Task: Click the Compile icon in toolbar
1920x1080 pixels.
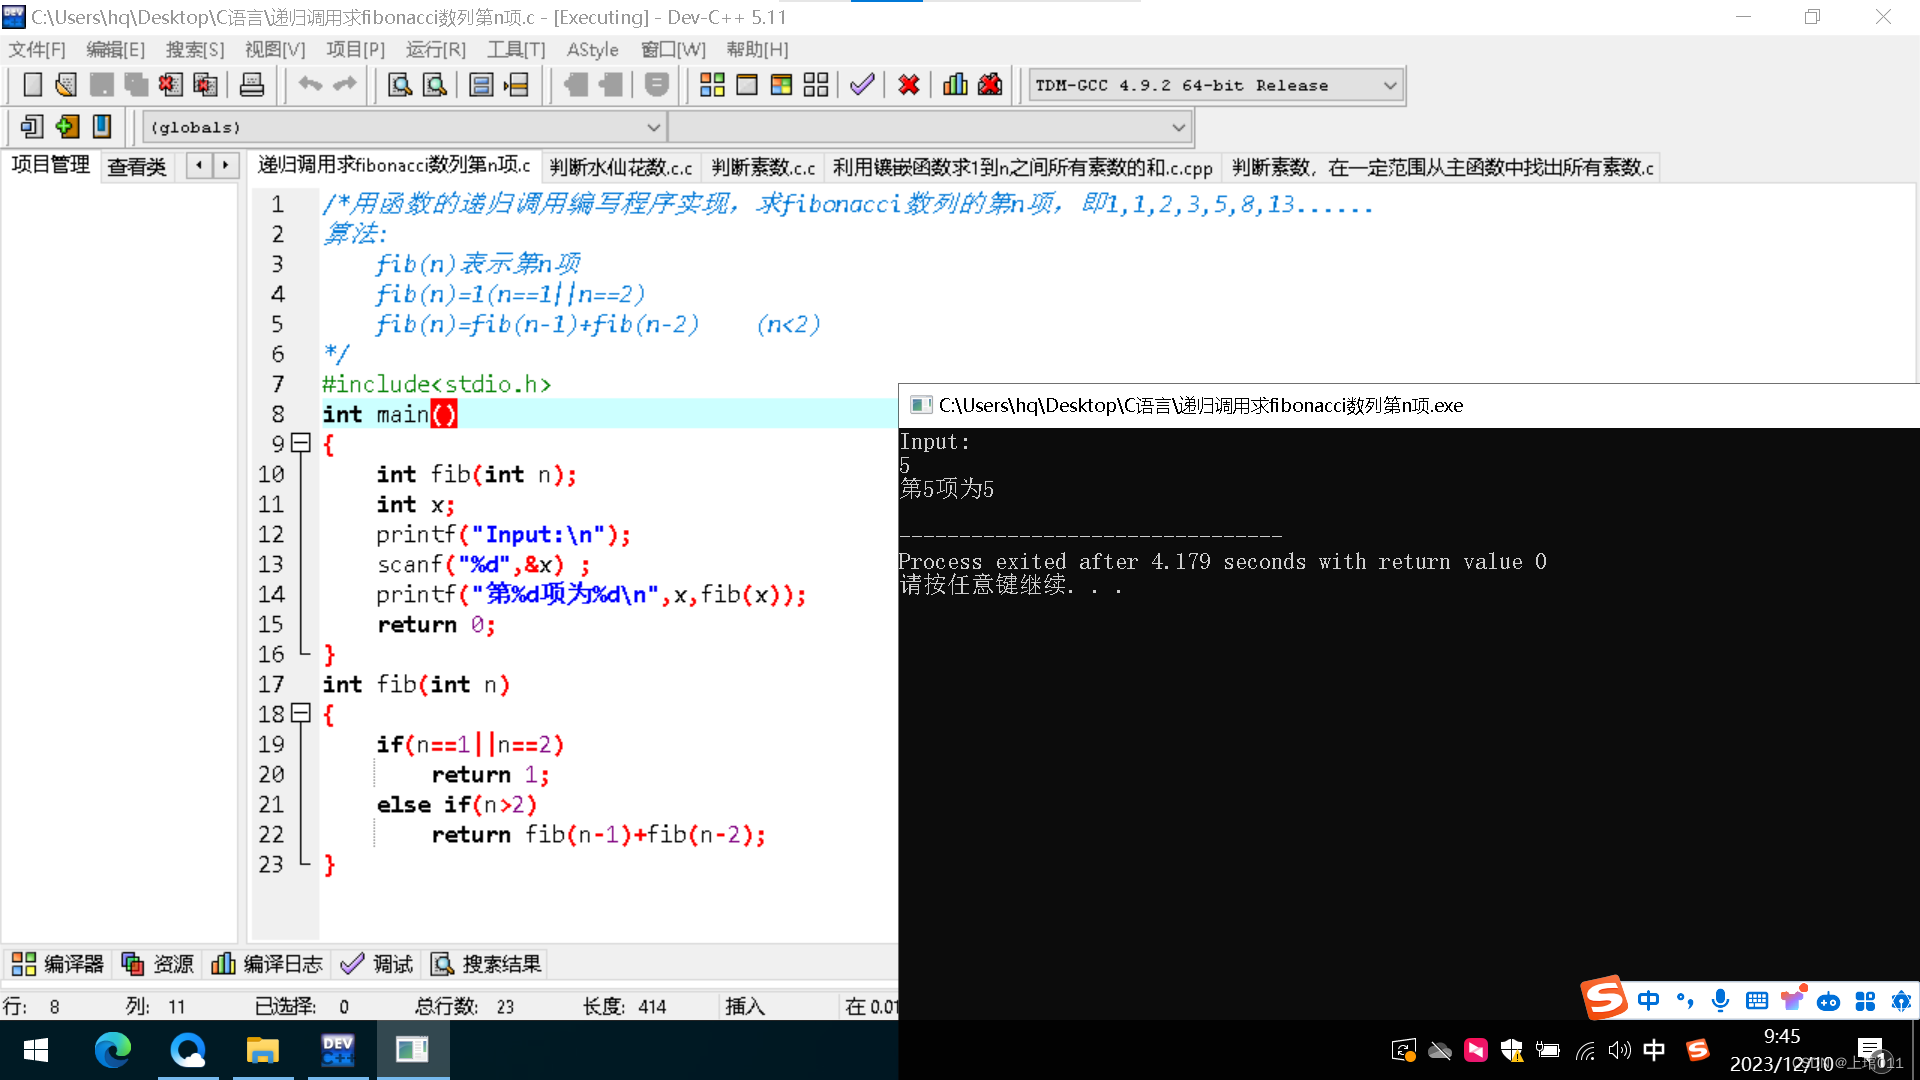Action: tap(712, 85)
